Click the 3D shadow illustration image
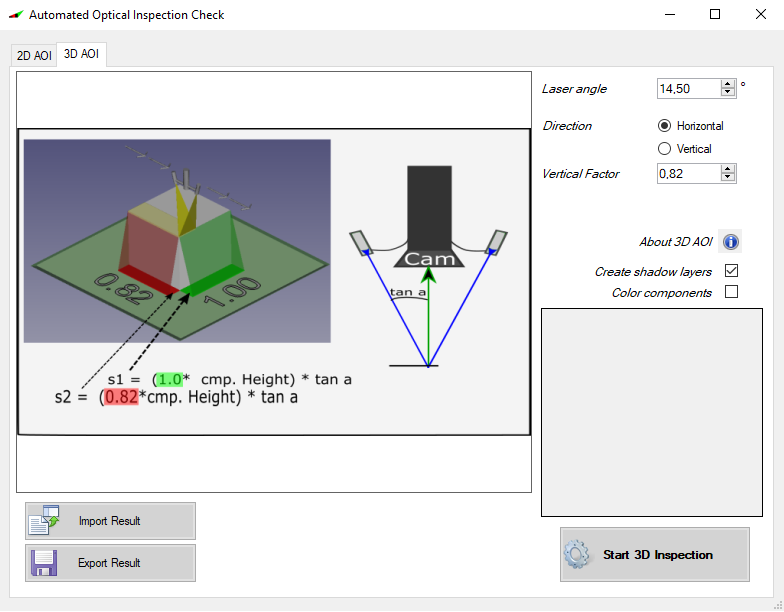Screen dimensions: 784x612 tap(177, 241)
